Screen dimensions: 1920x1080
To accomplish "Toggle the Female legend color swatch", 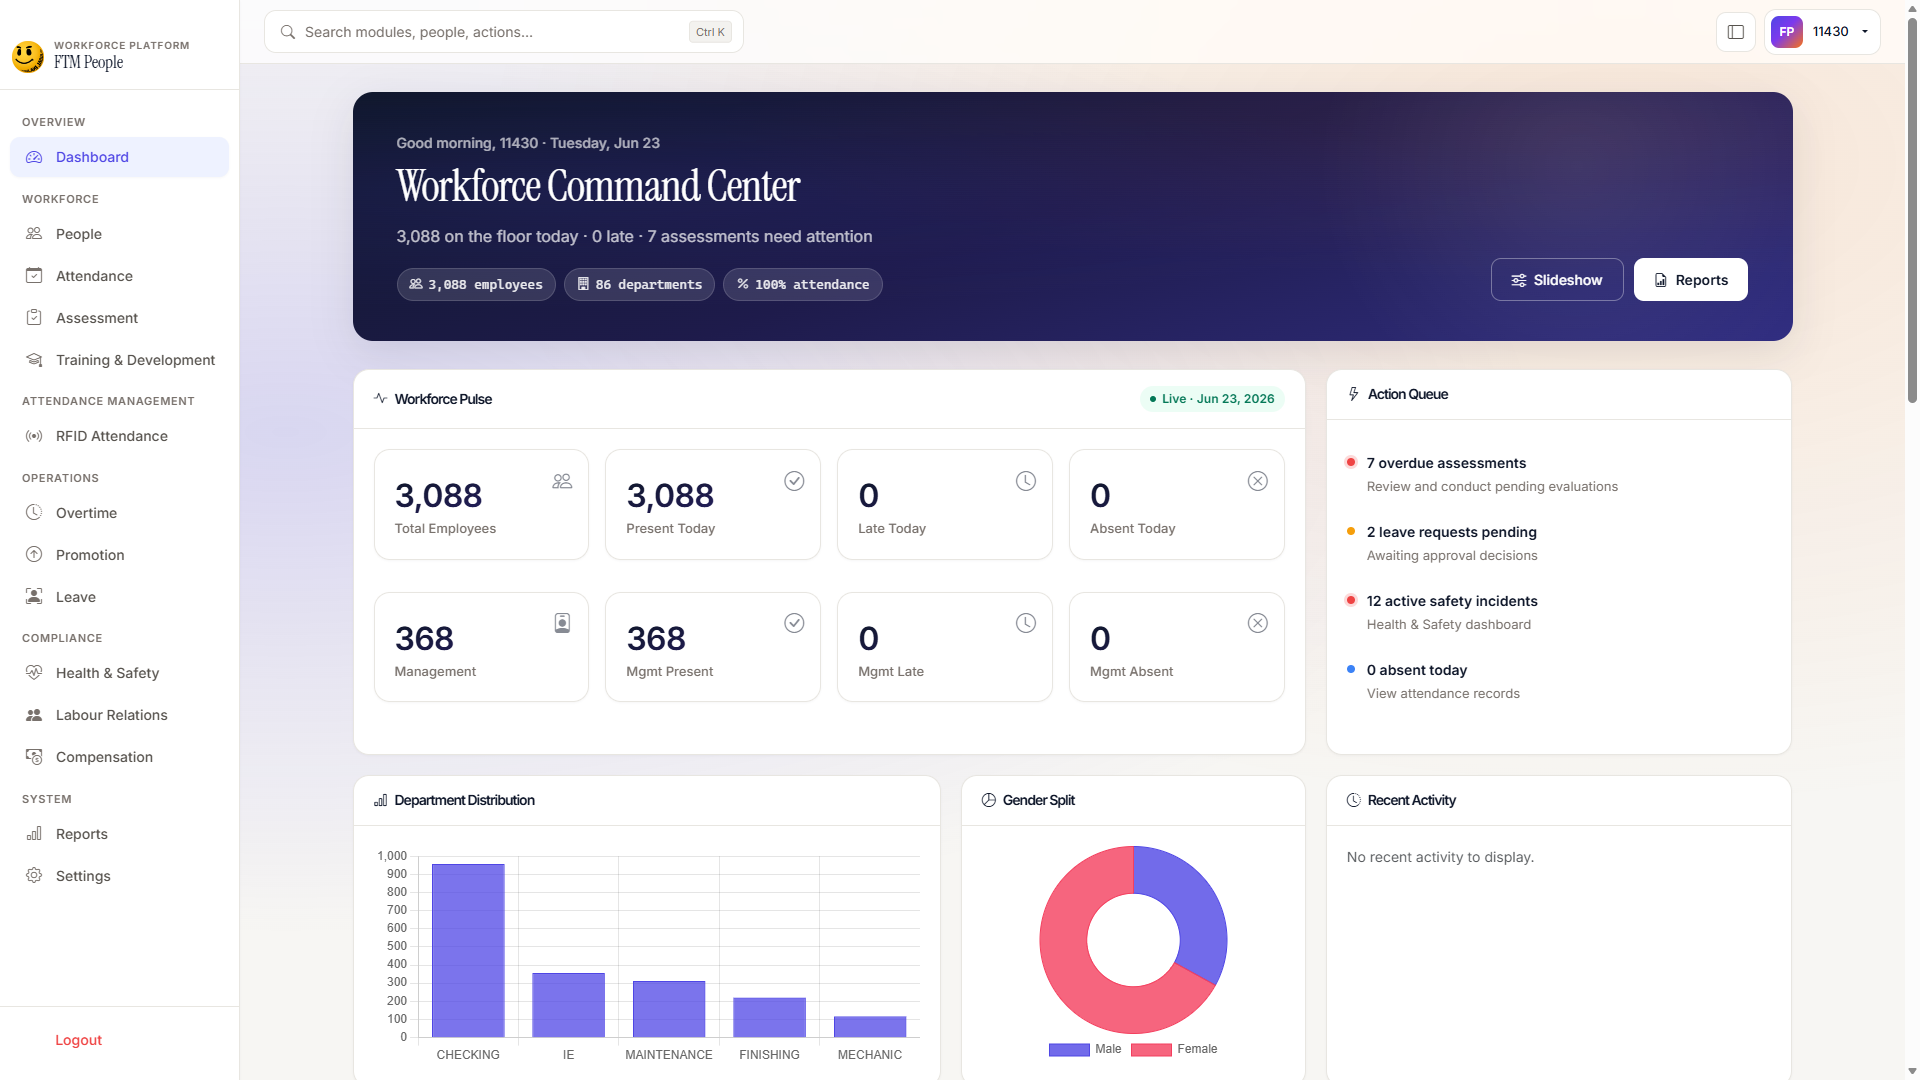I will (1151, 1049).
